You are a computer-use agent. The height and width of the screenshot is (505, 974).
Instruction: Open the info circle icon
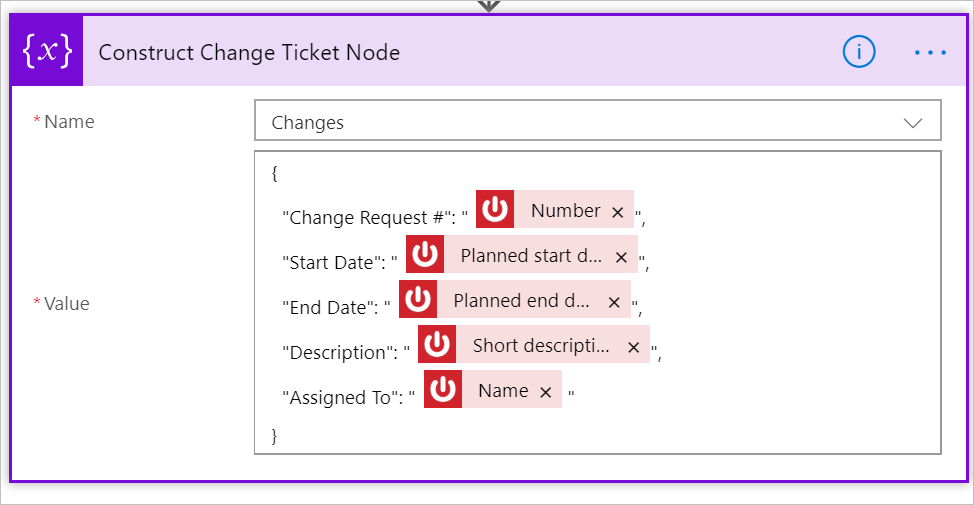pos(859,52)
